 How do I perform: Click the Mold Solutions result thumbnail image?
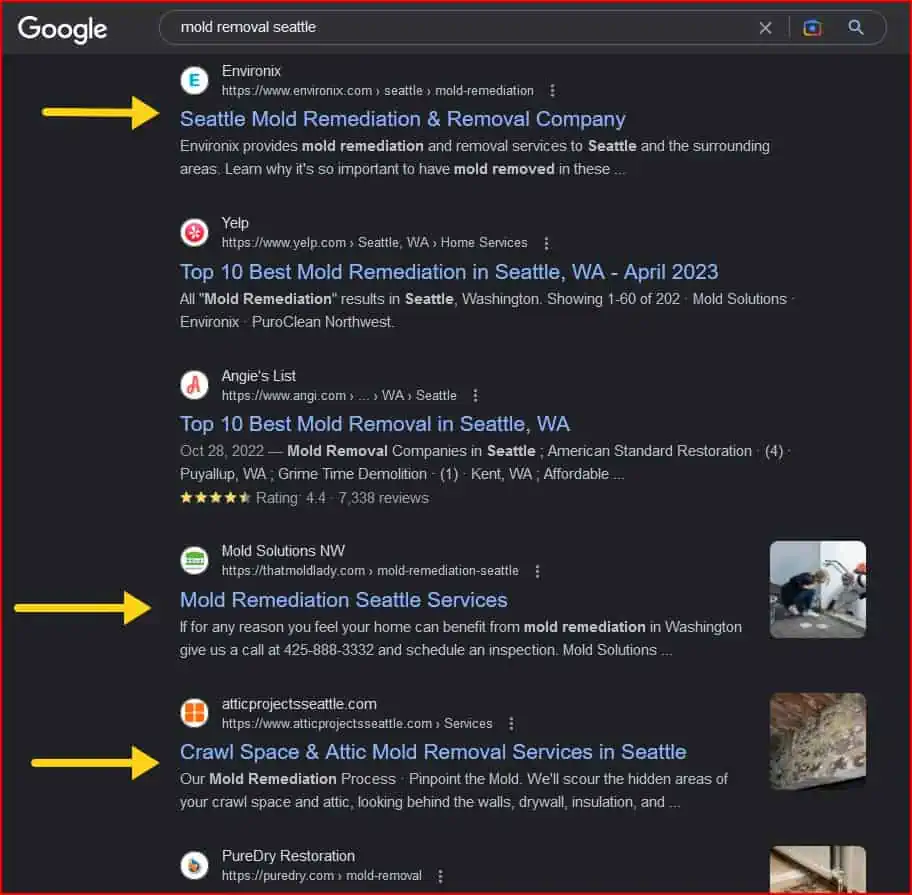pos(817,589)
